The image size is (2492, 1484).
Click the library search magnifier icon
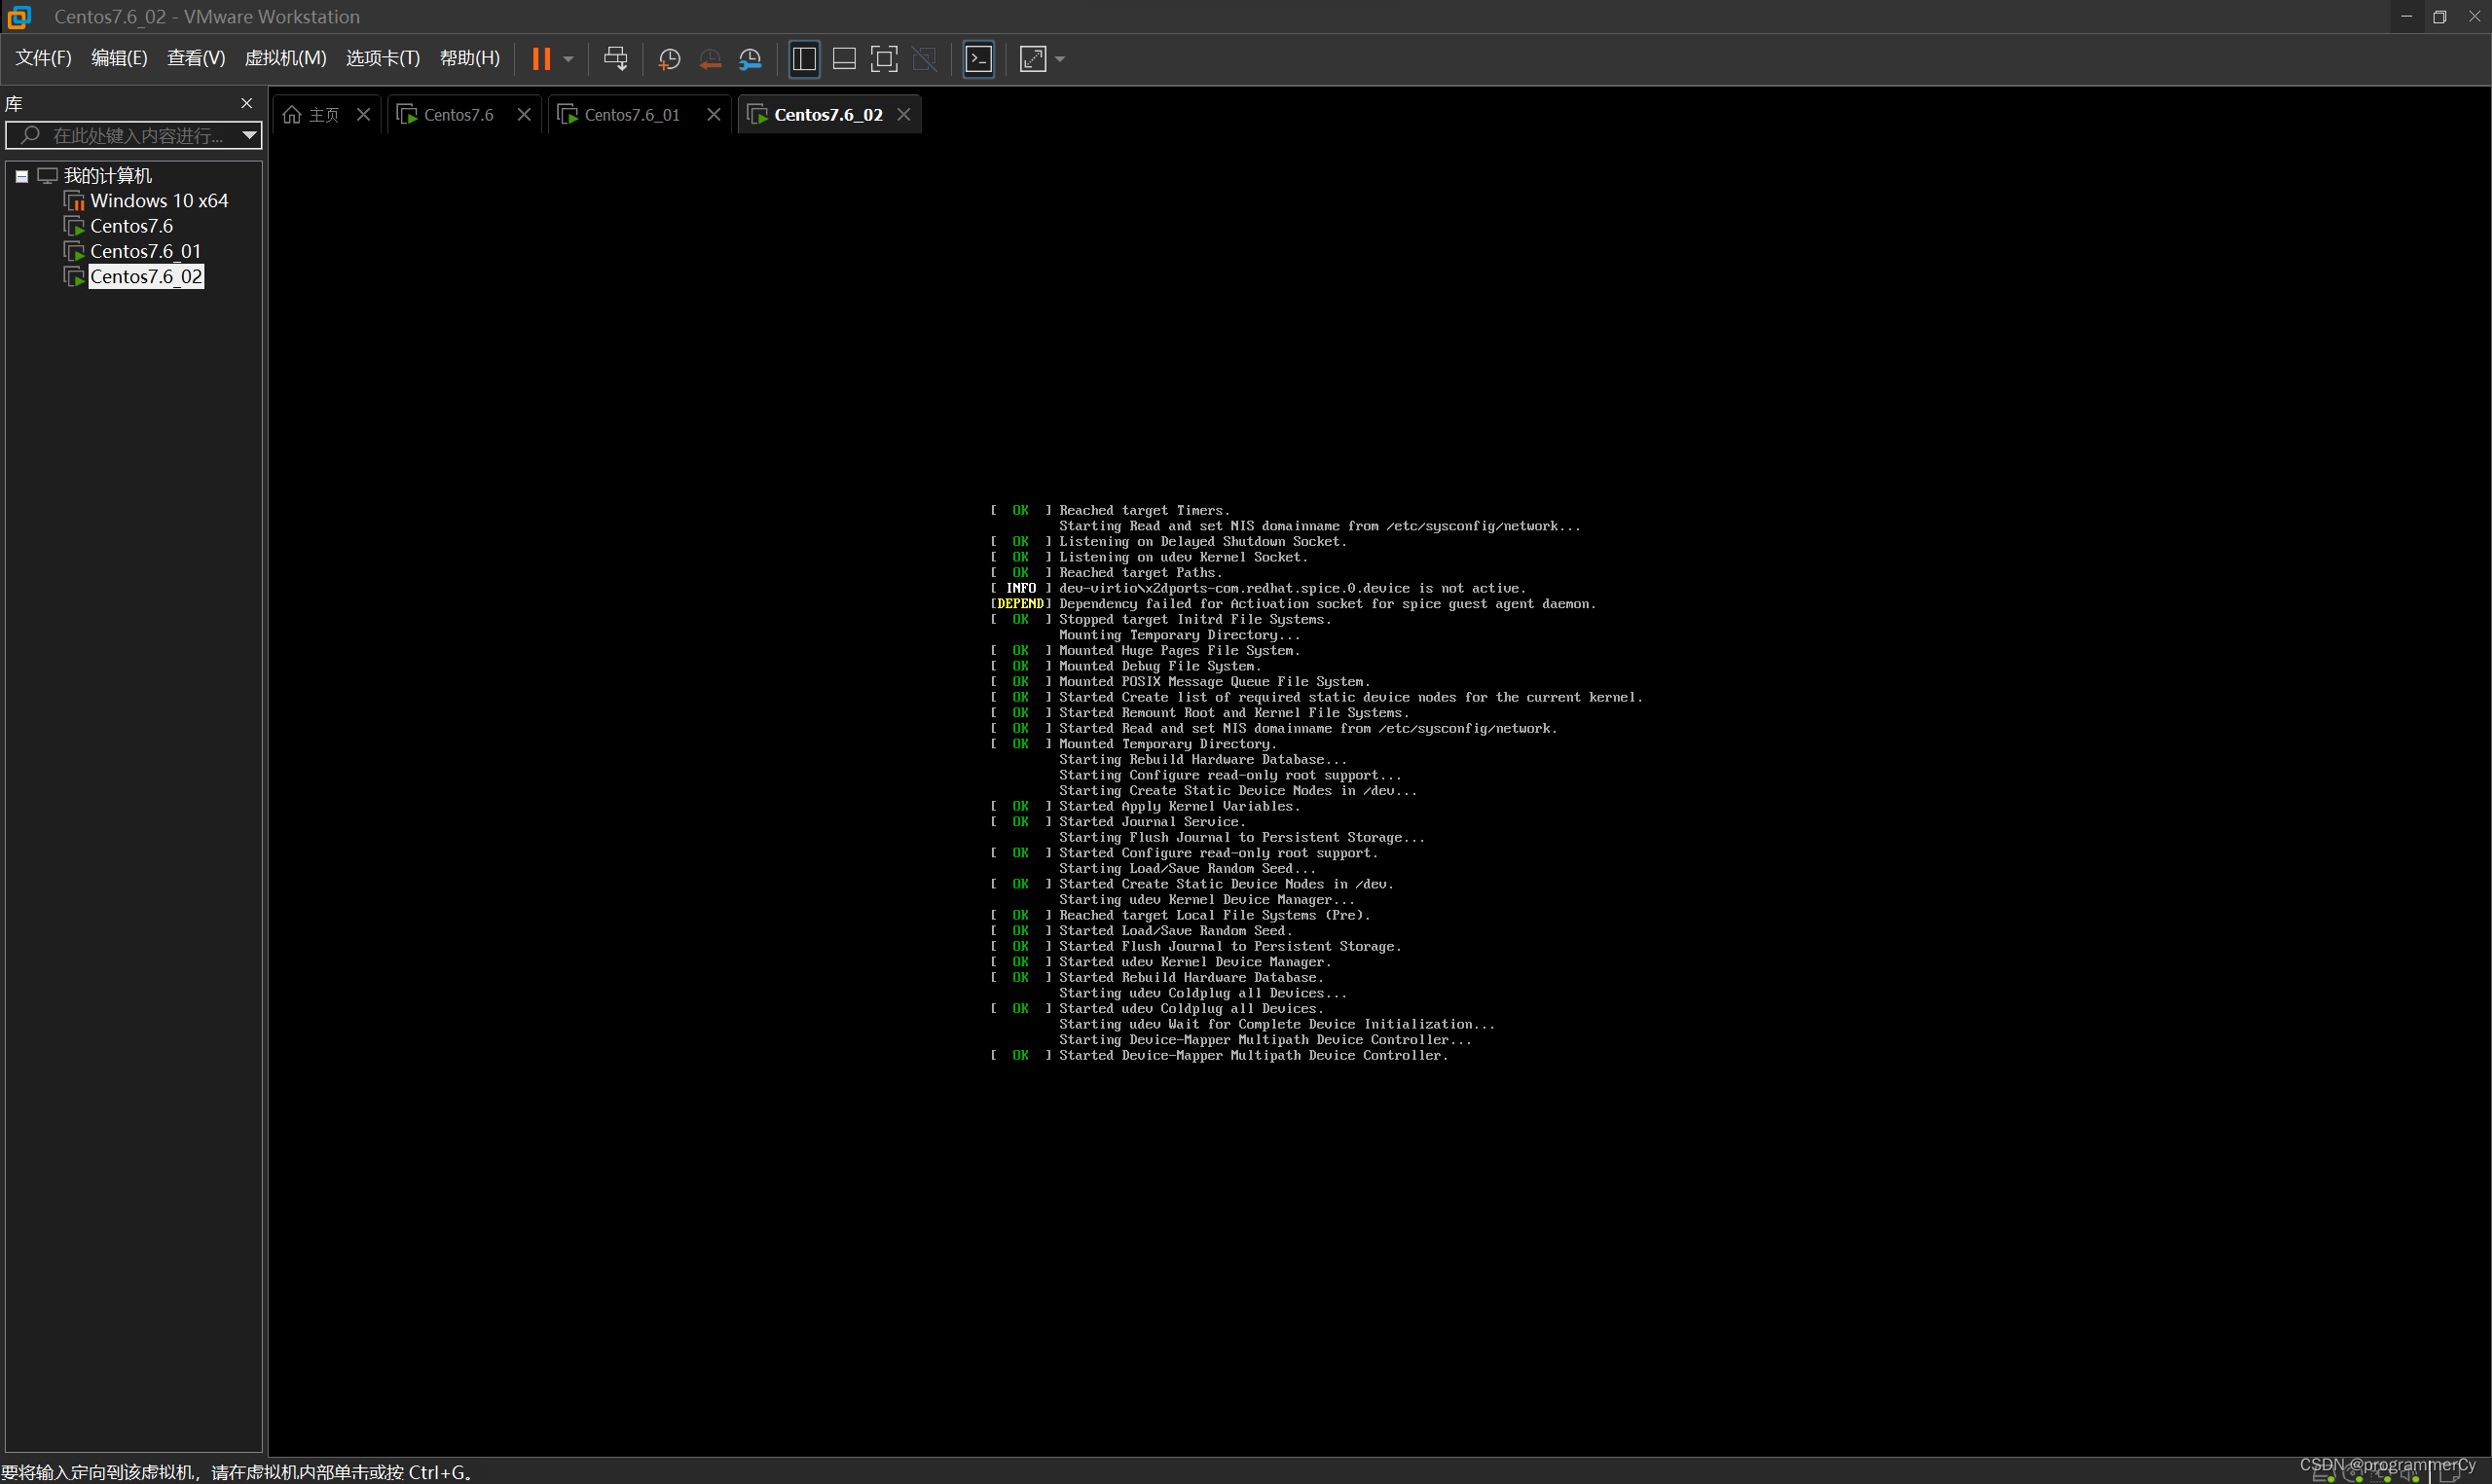point(30,135)
